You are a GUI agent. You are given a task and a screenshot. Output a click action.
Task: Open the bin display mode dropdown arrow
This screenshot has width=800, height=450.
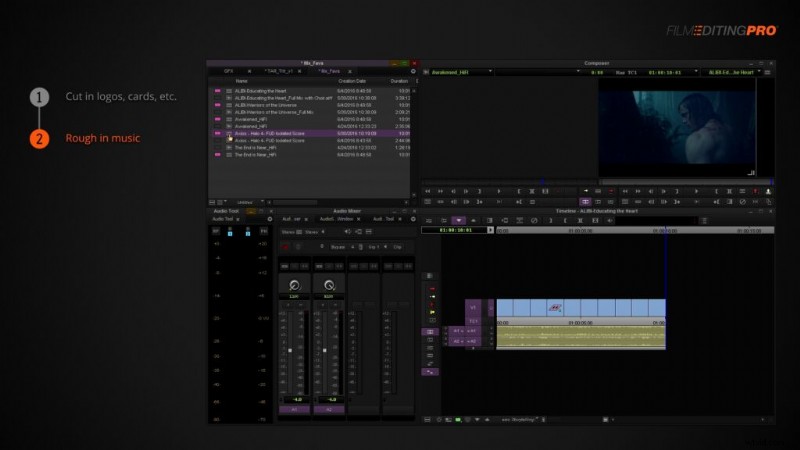pos(225,203)
